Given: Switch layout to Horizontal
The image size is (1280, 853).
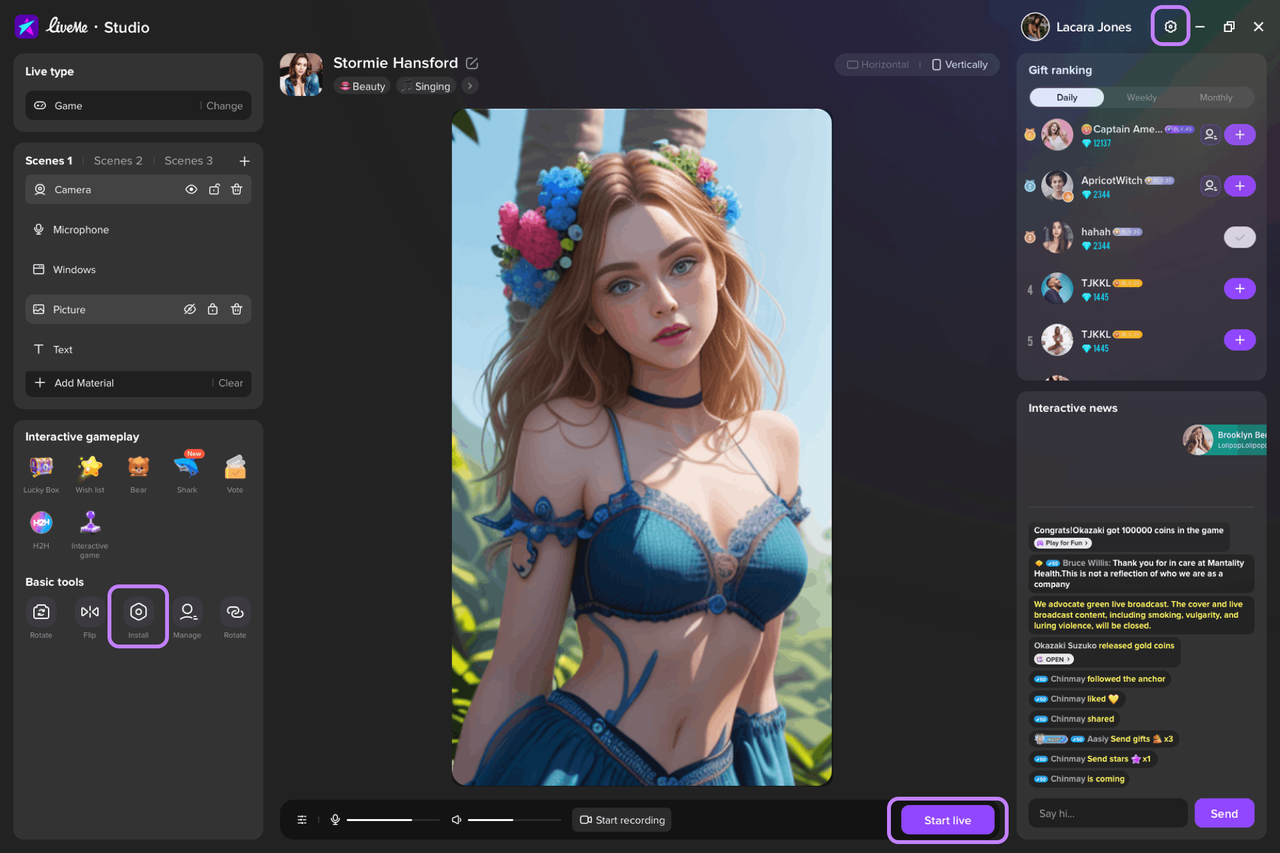Looking at the screenshot, I should pos(878,65).
